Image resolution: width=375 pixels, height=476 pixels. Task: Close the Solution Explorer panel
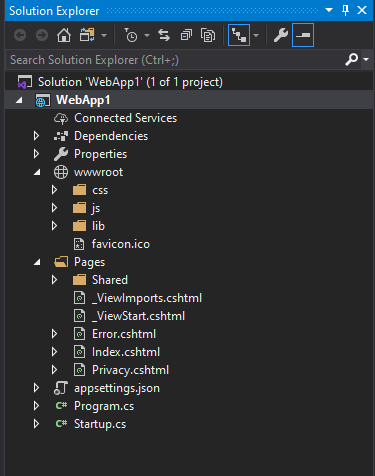click(362, 10)
